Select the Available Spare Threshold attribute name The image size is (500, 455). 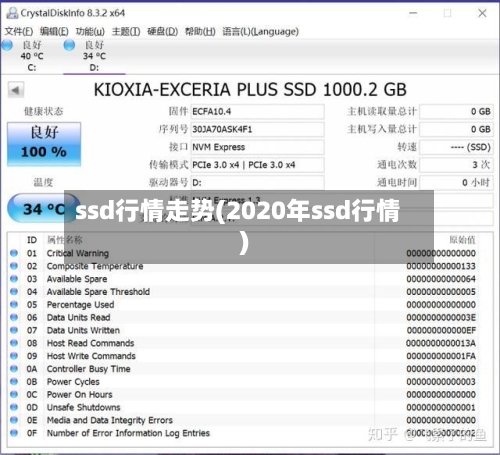click(98, 292)
